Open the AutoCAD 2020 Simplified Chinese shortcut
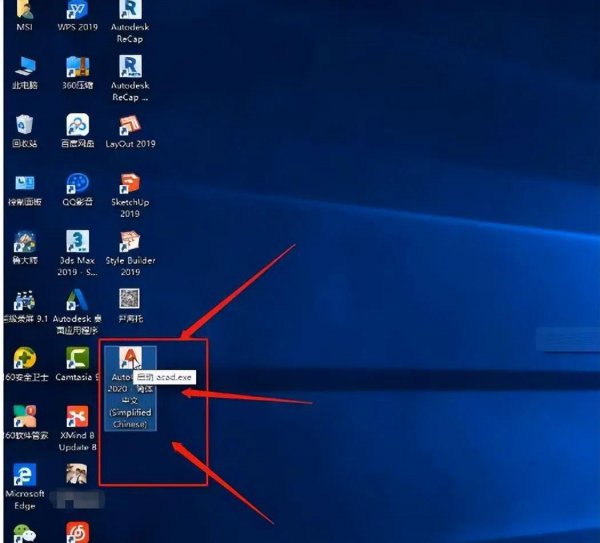This screenshot has width=600, height=543. 129,360
